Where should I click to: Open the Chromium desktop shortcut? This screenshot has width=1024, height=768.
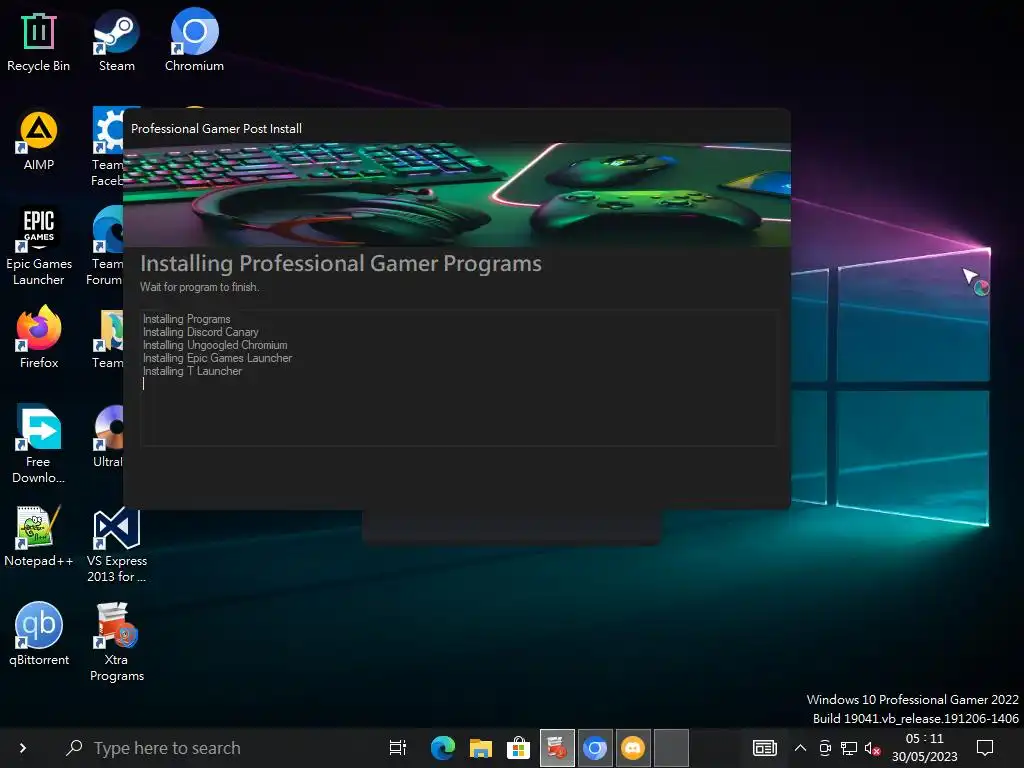click(194, 42)
